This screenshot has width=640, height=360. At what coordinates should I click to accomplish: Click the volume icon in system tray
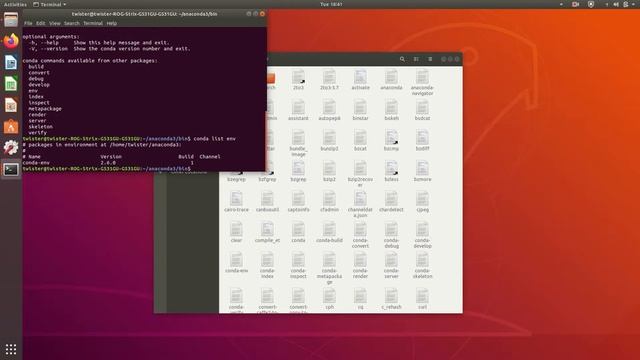tap(616, 4)
